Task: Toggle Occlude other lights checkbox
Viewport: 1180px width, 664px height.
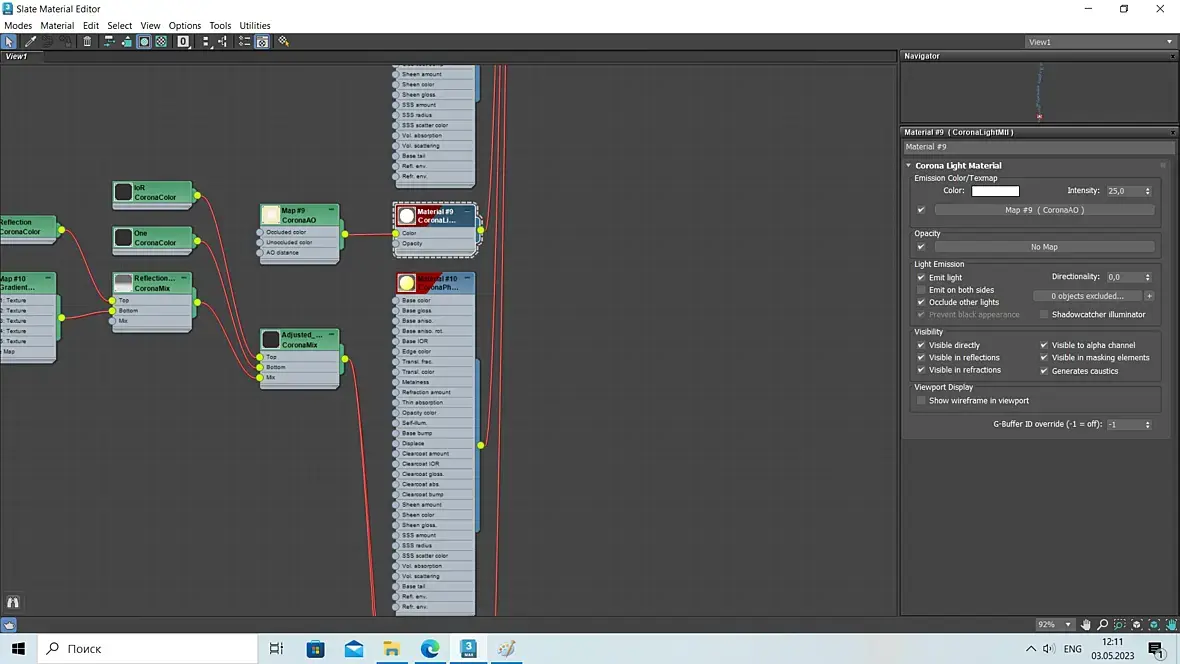Action: (921, 303)
